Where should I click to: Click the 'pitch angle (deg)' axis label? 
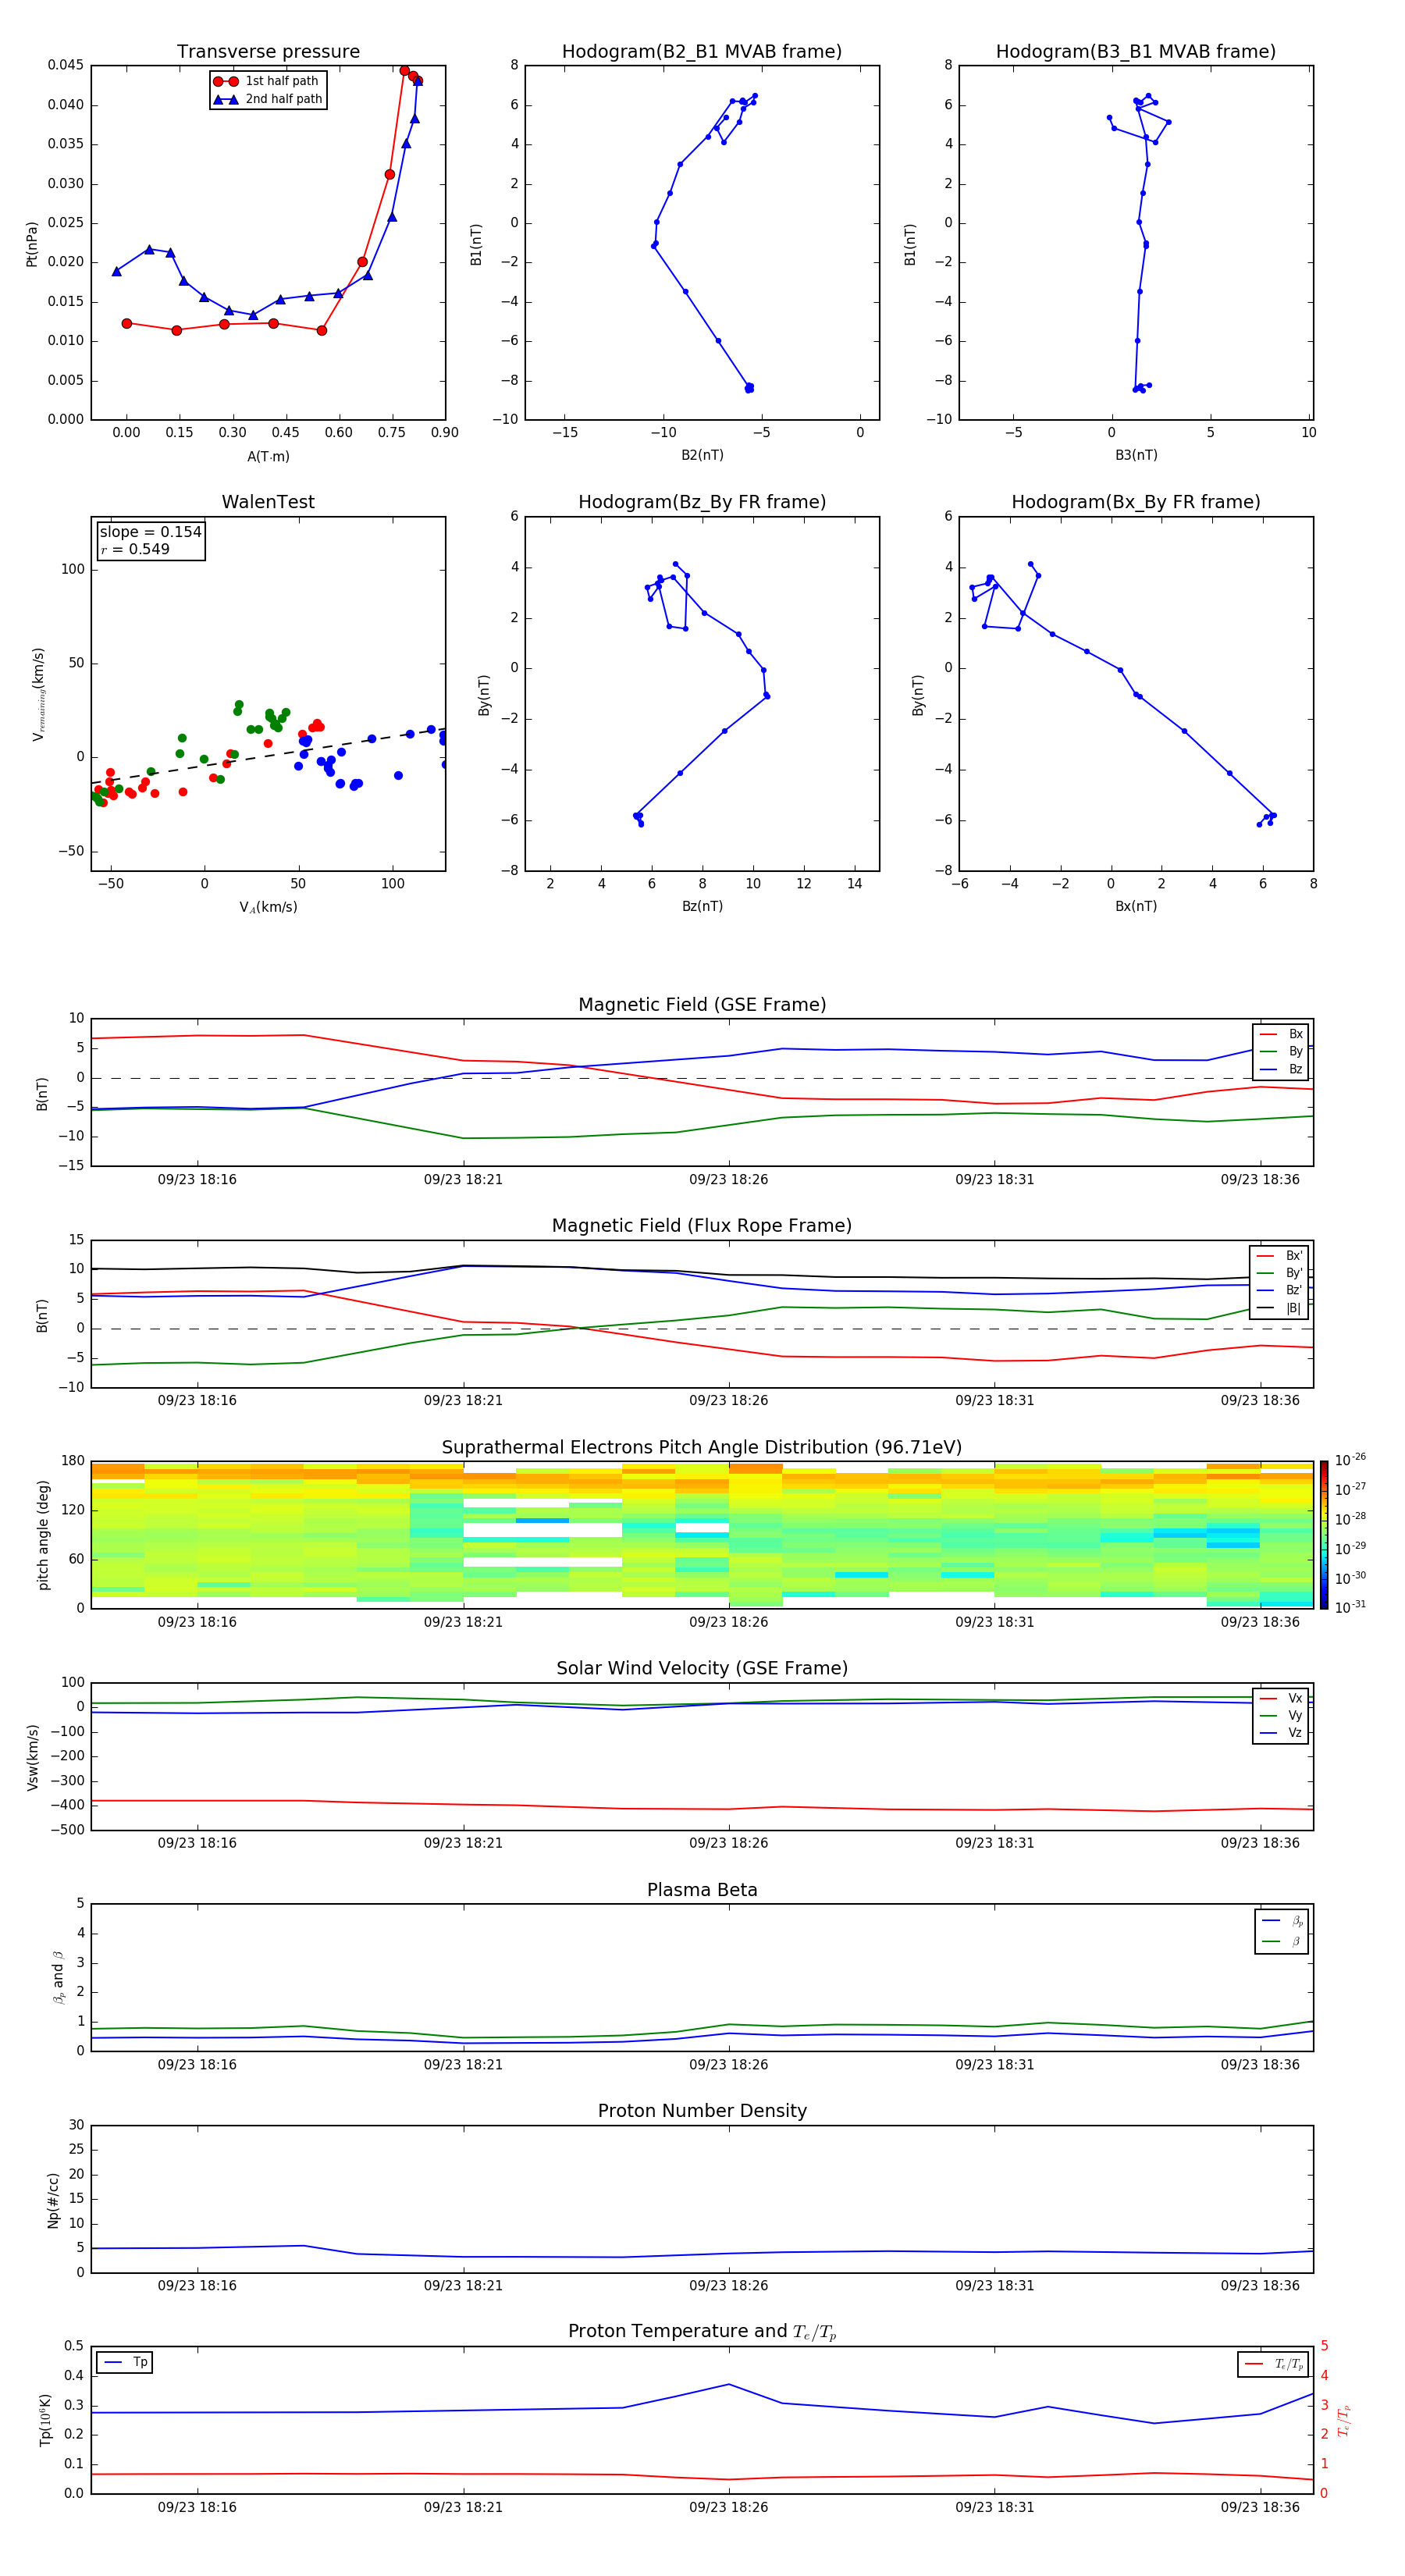(43, 1535)
